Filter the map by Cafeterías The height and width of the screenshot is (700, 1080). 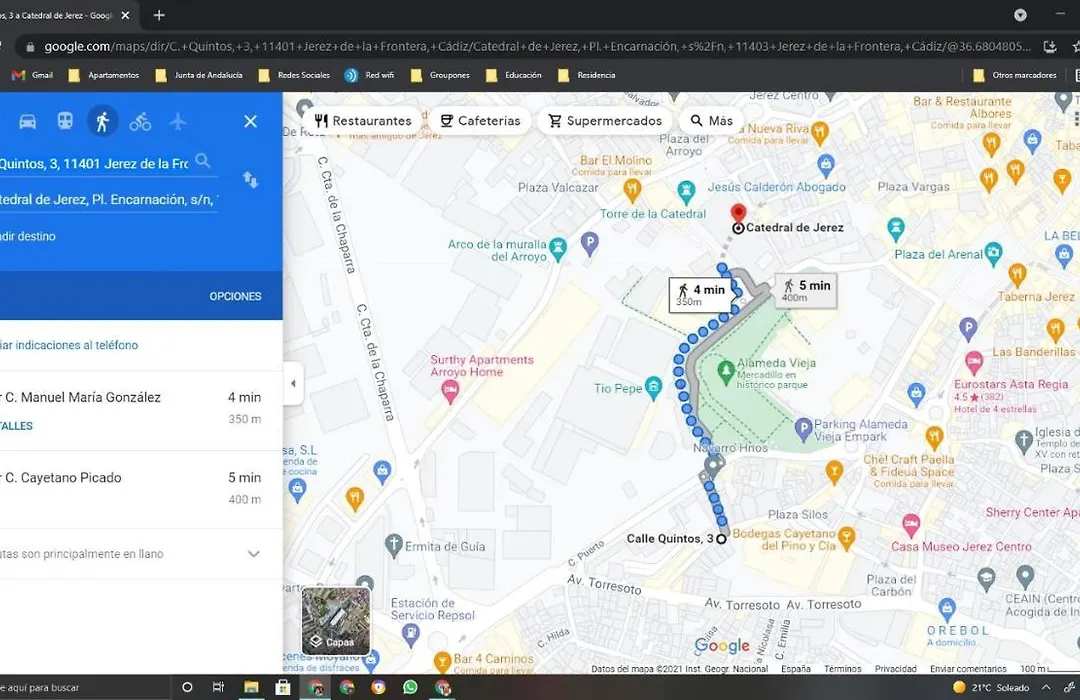click(480, 121)
